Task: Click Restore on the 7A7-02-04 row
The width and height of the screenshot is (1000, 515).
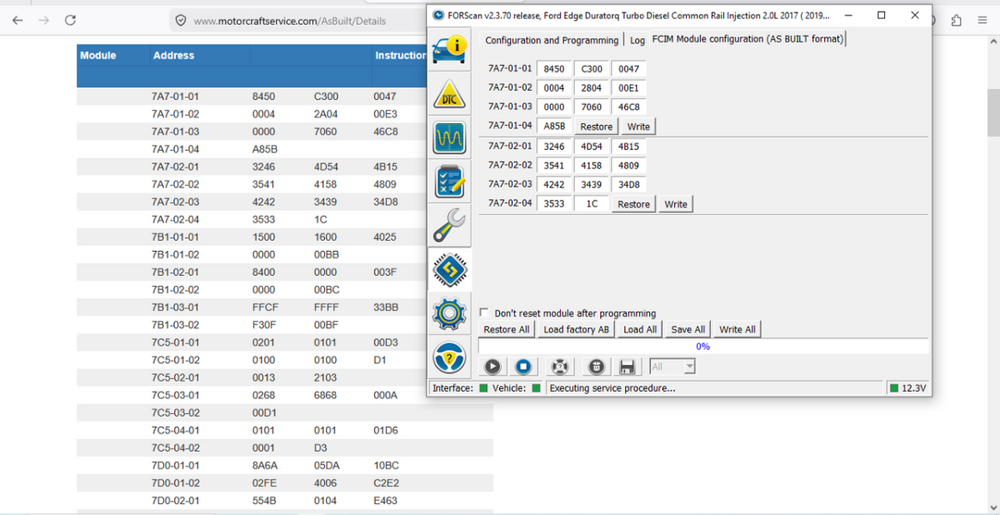Action: (x=634, y=204)
